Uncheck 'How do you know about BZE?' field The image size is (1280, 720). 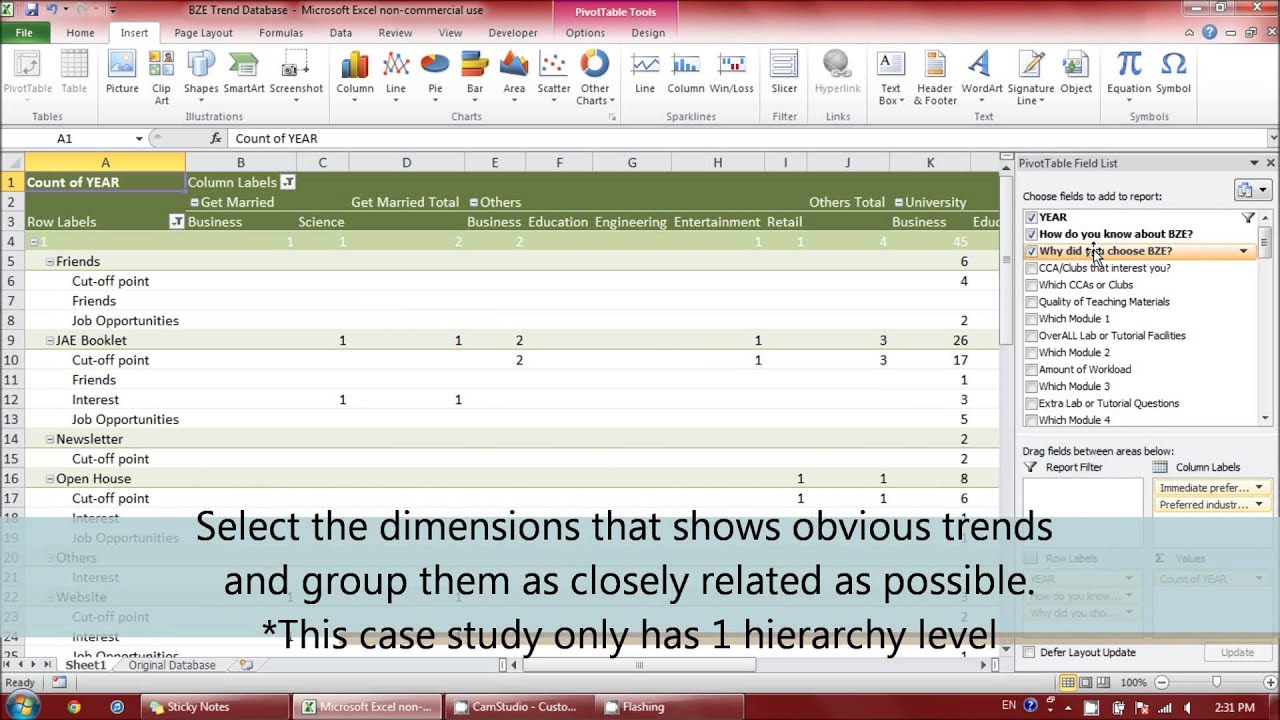[x=1031, y=234]
